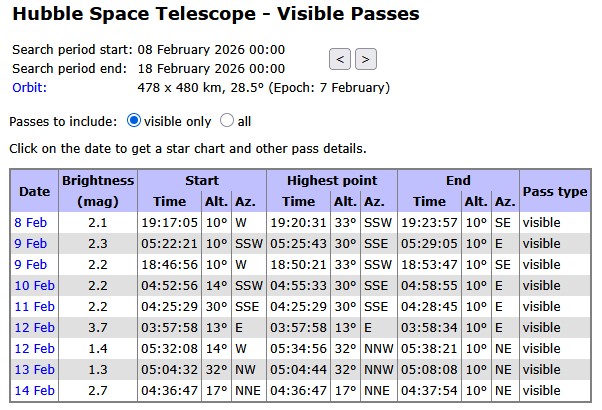The image size is (602, 410).
Task: Open the 13 Feb date link
Action: [33, 369]
